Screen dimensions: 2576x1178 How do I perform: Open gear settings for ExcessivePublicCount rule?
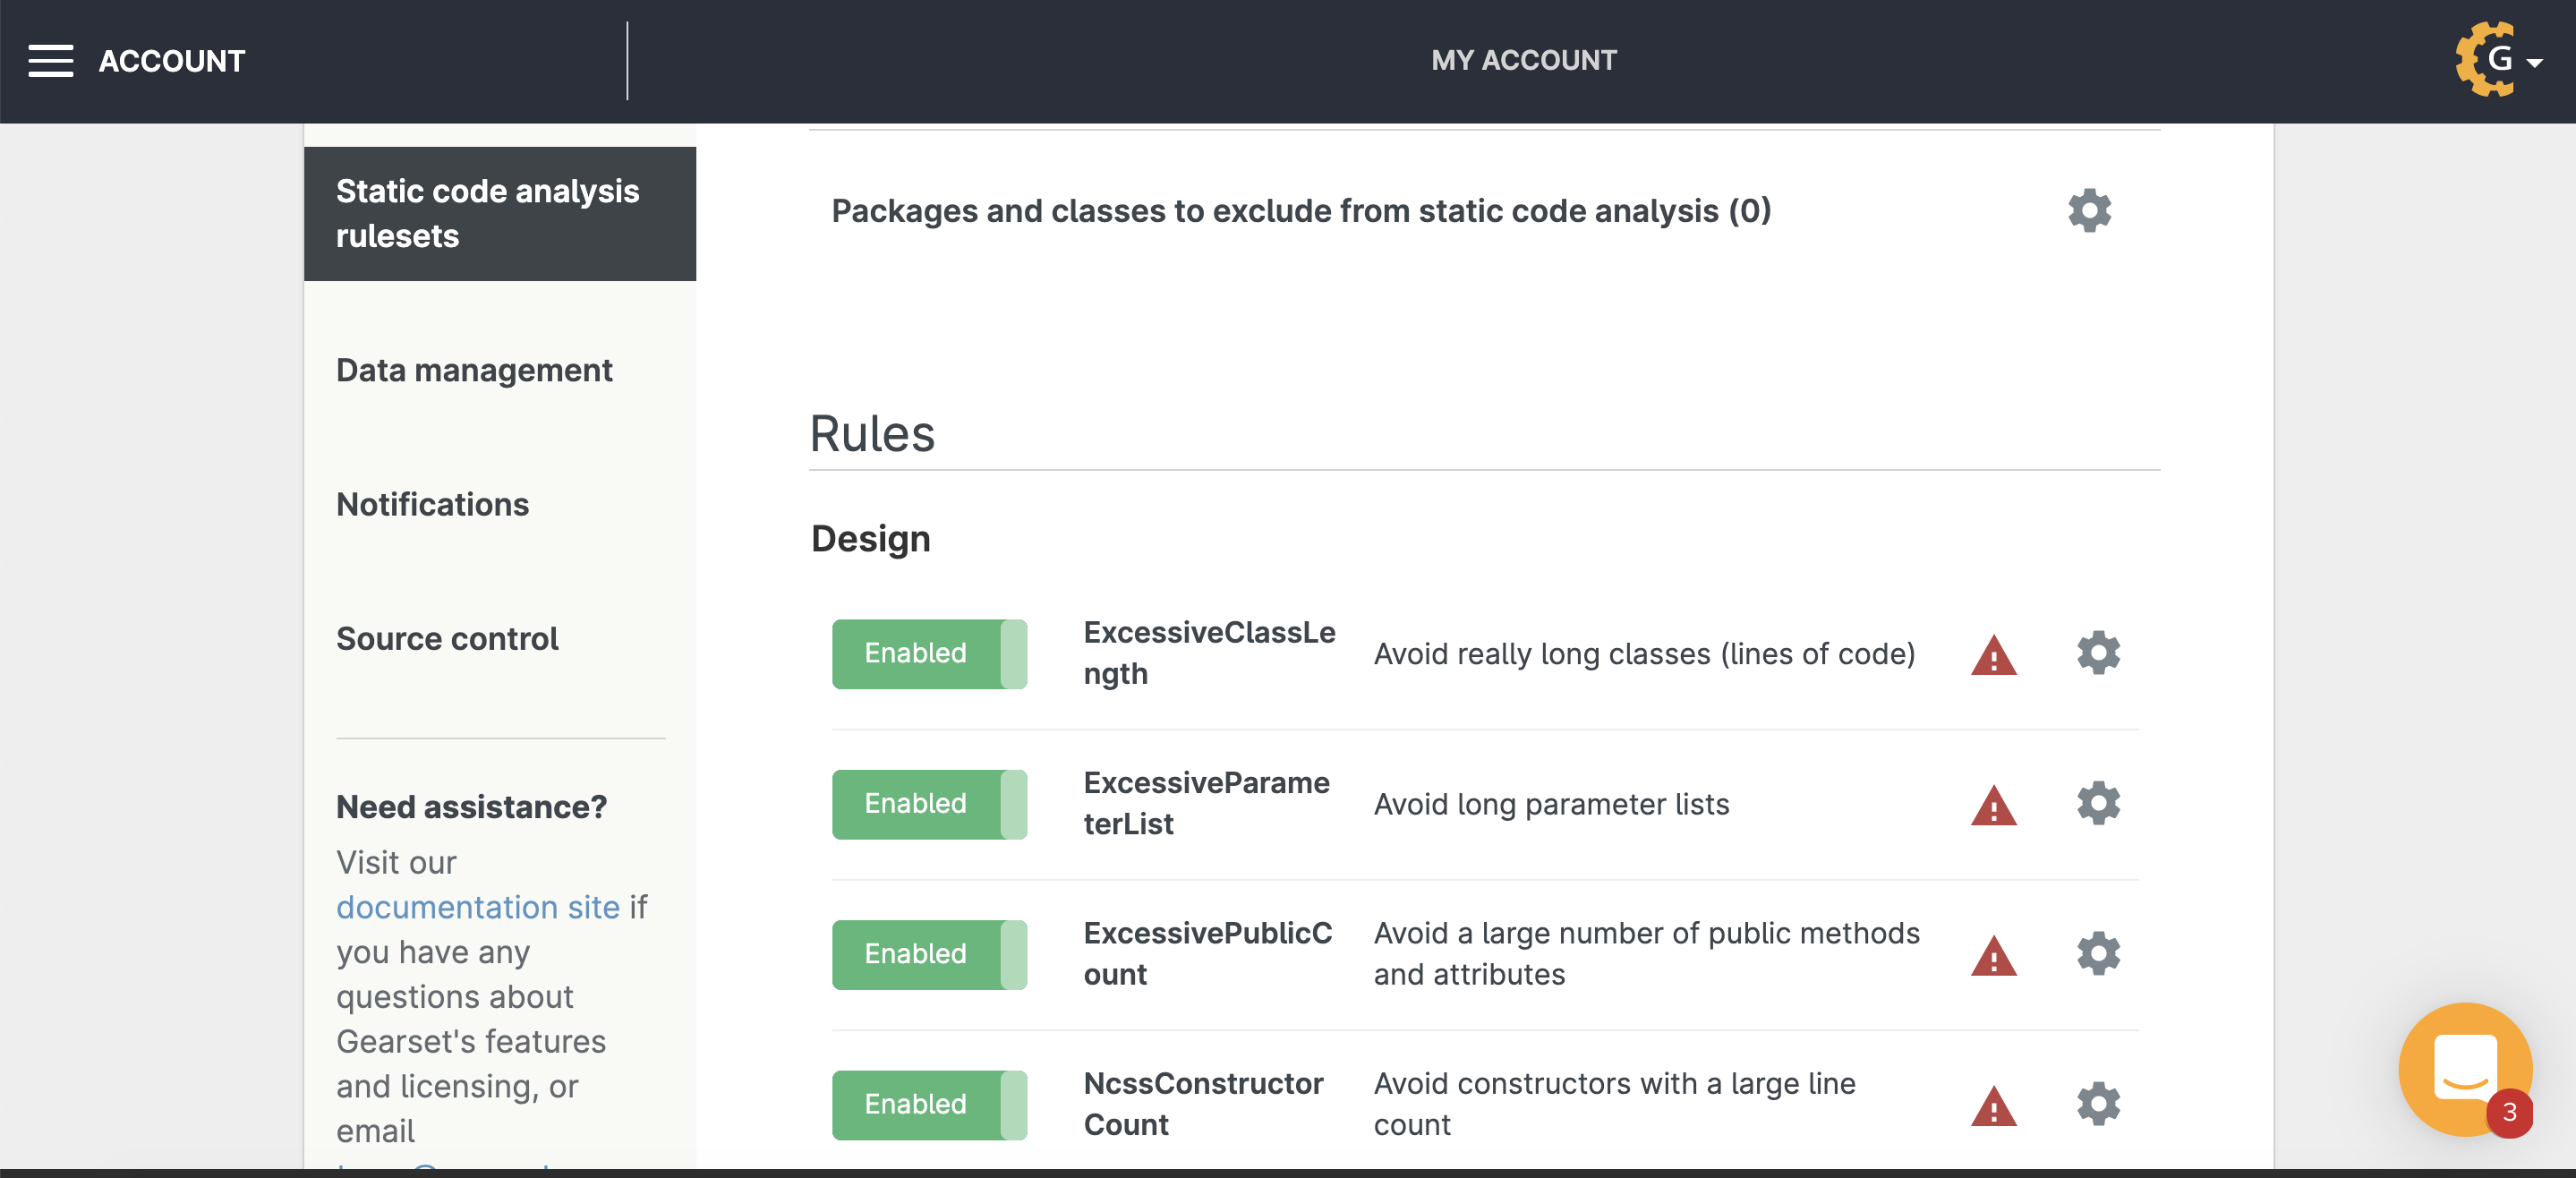point(2097,953)
